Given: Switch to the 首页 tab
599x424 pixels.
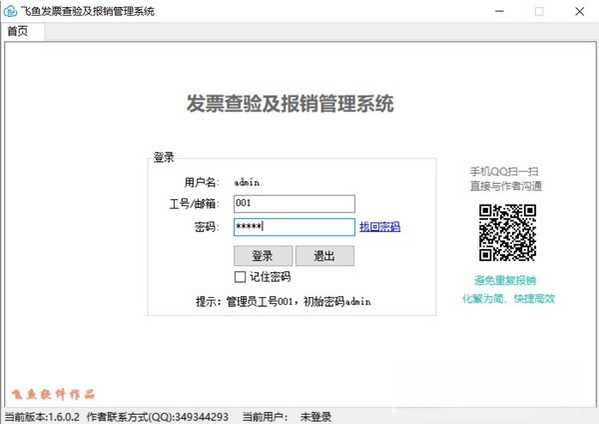Looking at the screenshot, I should point(18,31).
